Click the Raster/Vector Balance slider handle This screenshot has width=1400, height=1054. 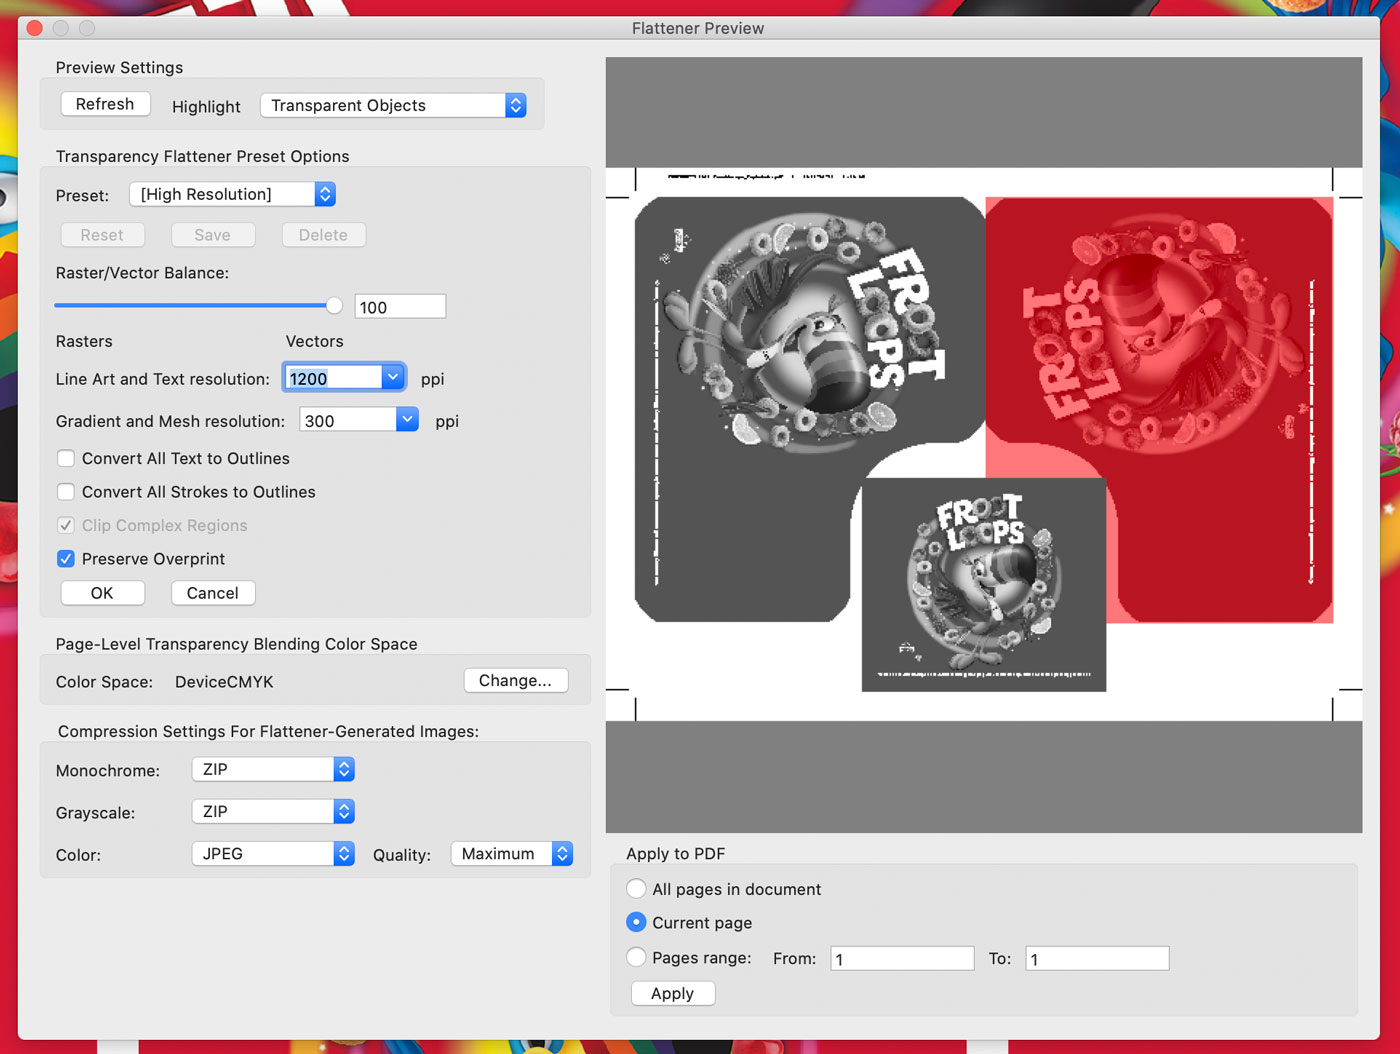click(334, 306)
